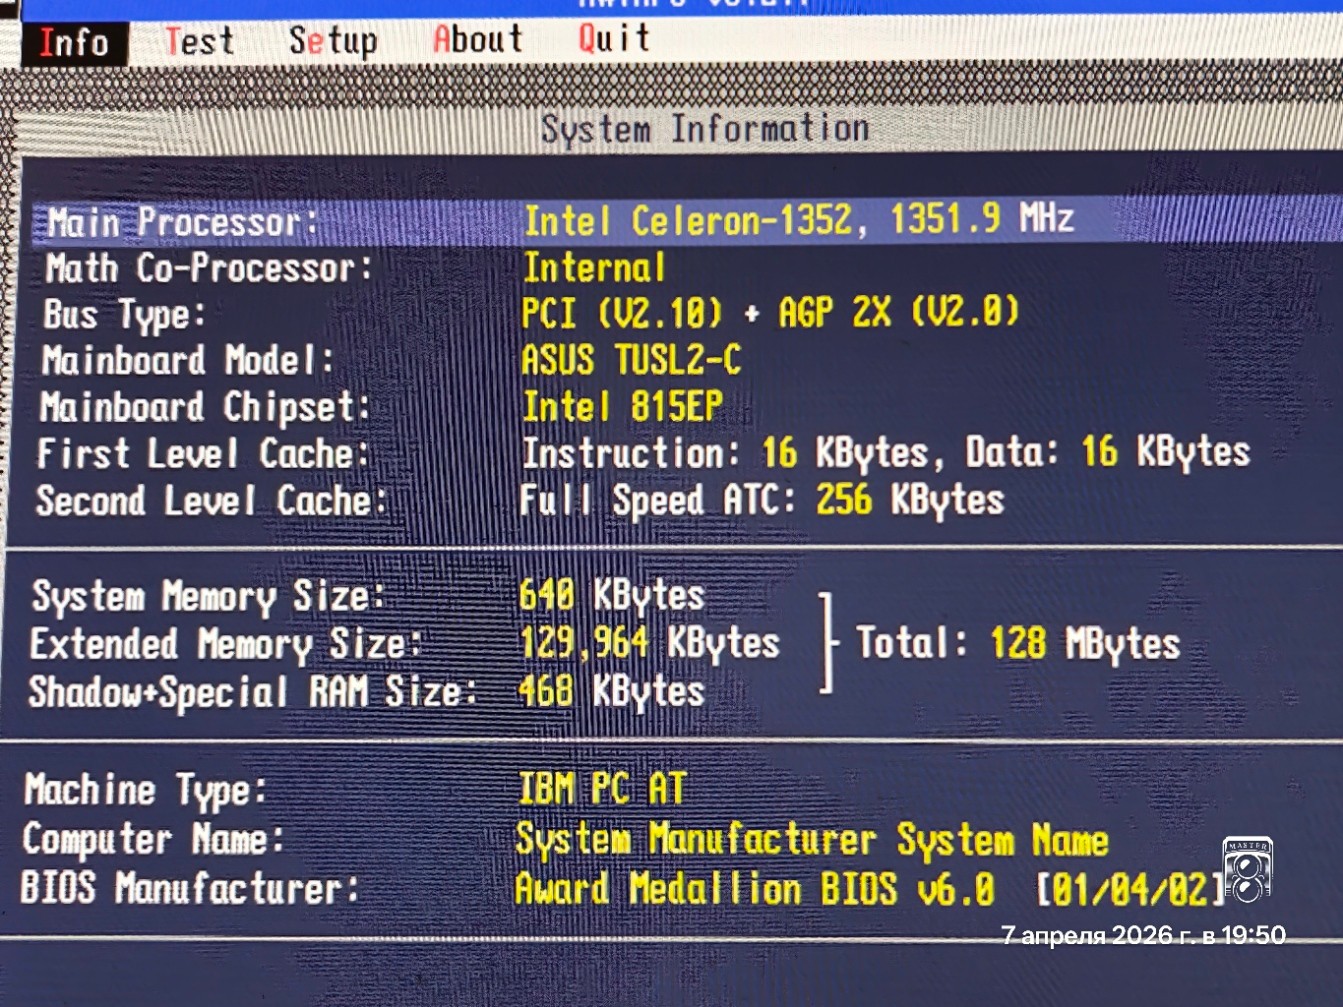Click the First Level Cache label
The height and width of the screenshot is (1007, 1343).
point(203,454)
